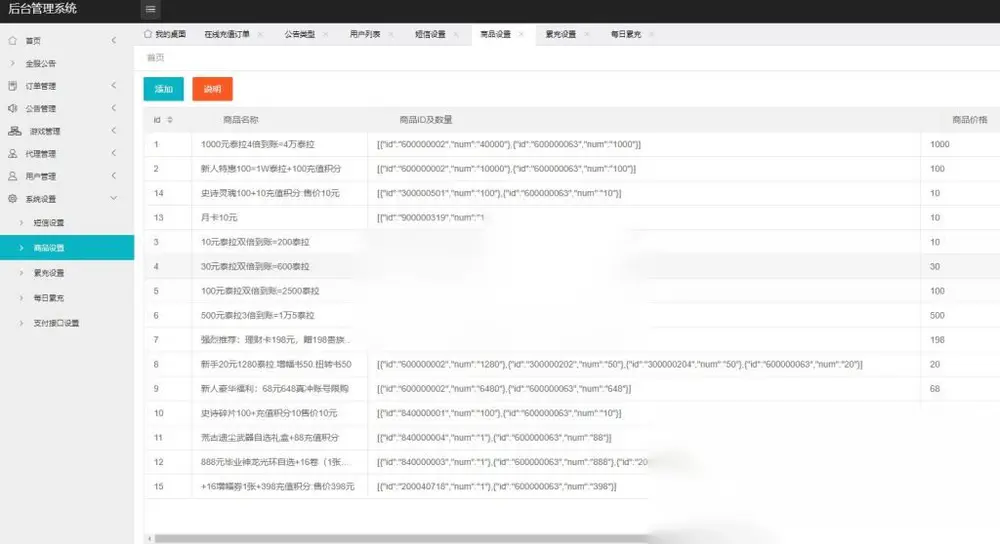Click the id cell 15
Viewport: 1000px width, 544px height.
(167, 486)
